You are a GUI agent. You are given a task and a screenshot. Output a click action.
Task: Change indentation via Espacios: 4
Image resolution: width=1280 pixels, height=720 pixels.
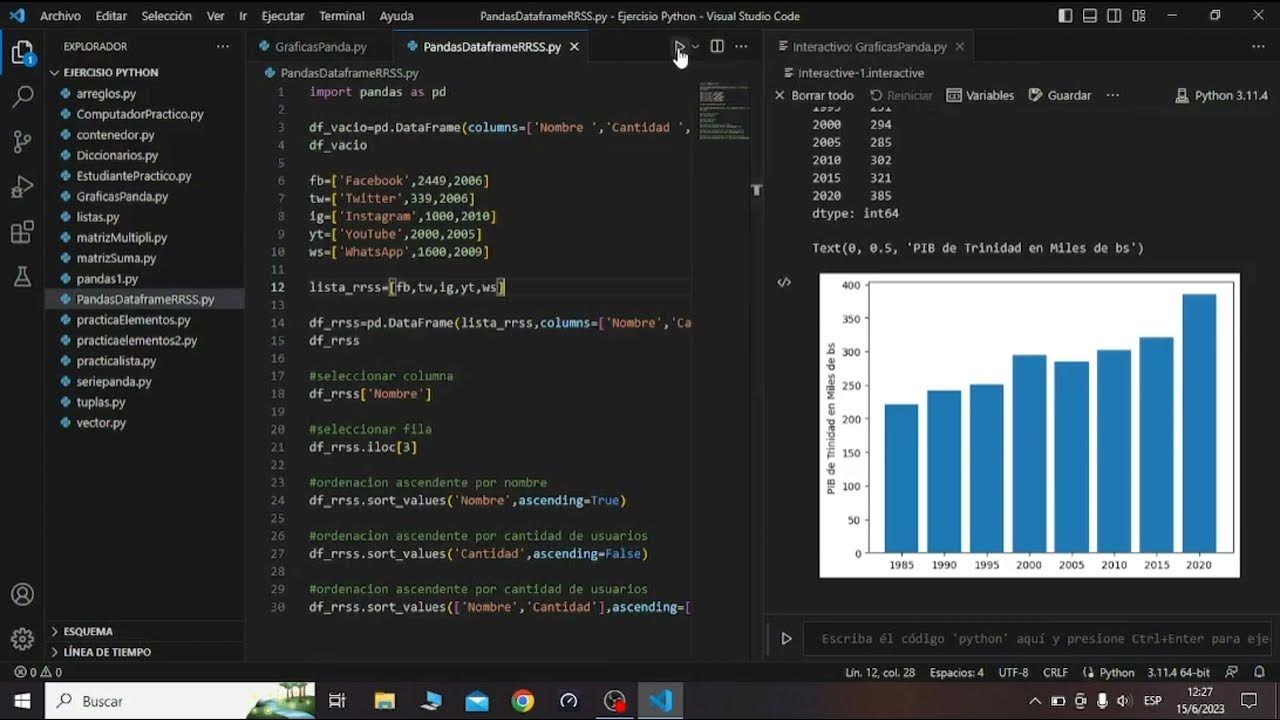[x=956, y=673]
